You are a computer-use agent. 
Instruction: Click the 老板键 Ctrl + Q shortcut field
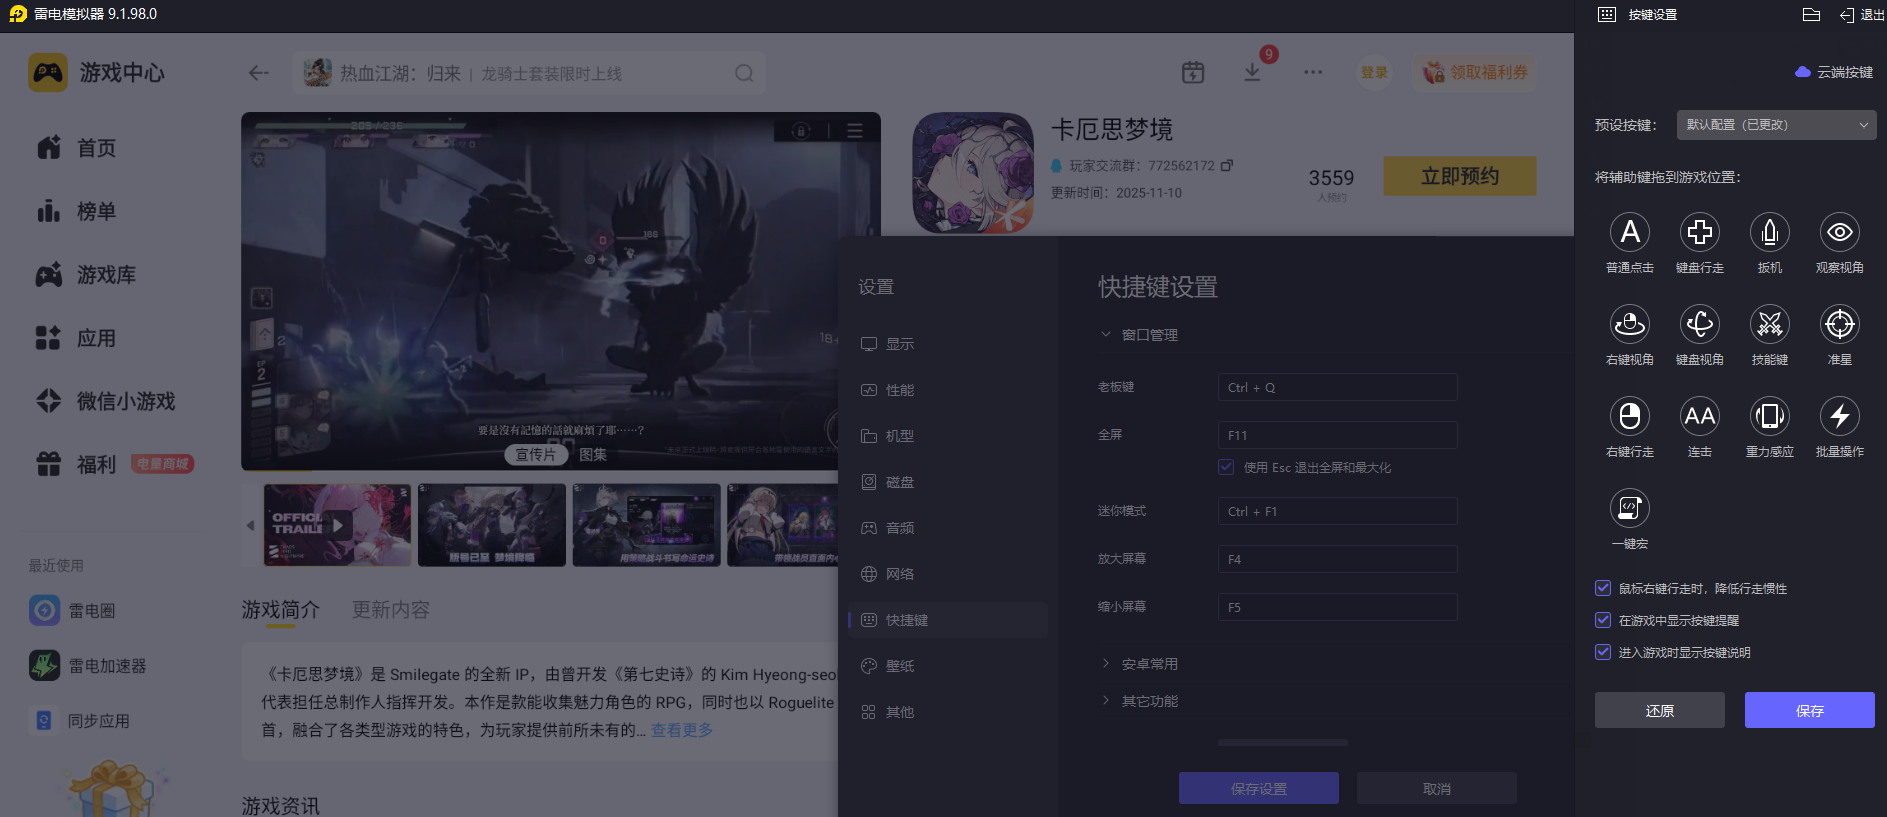(x=1337, y=388)
